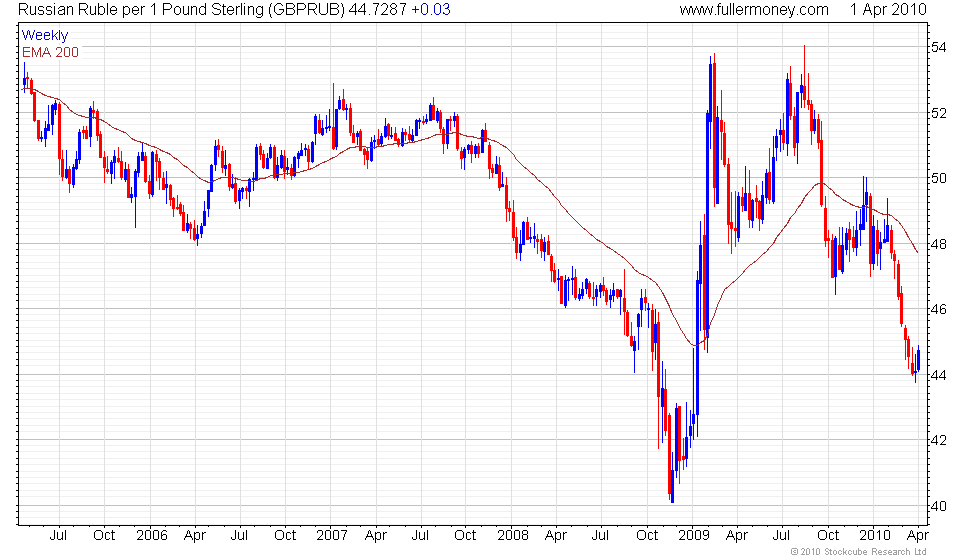Viewport: 980px width, 560px height.
Task: Open the www.fullermoney.com link
Action: click(x=754, y=9)
